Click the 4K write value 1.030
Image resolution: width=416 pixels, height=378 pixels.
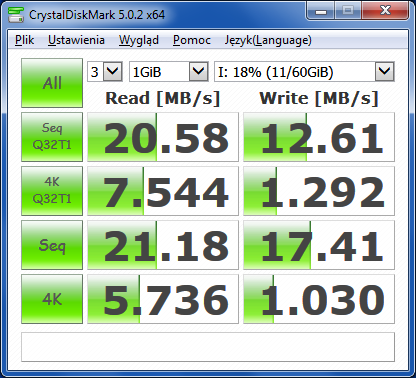point(319,299)
